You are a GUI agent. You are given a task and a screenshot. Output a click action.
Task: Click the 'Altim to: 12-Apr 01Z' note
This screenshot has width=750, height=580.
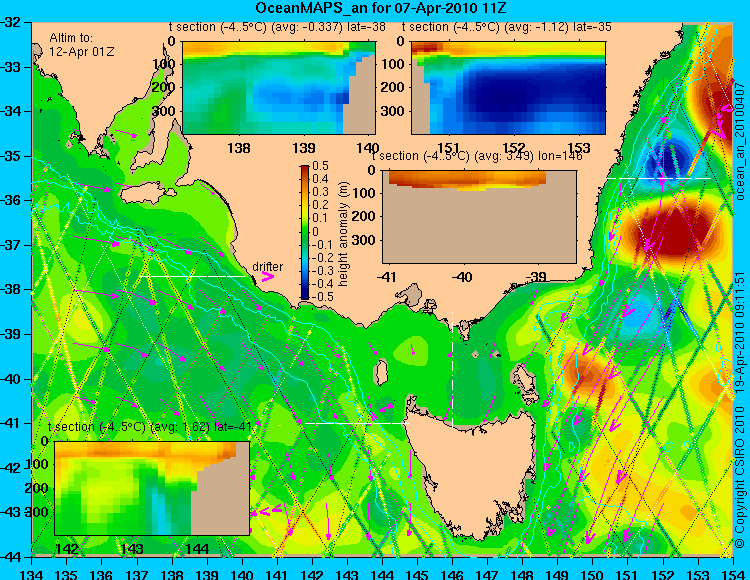(81, 44)
